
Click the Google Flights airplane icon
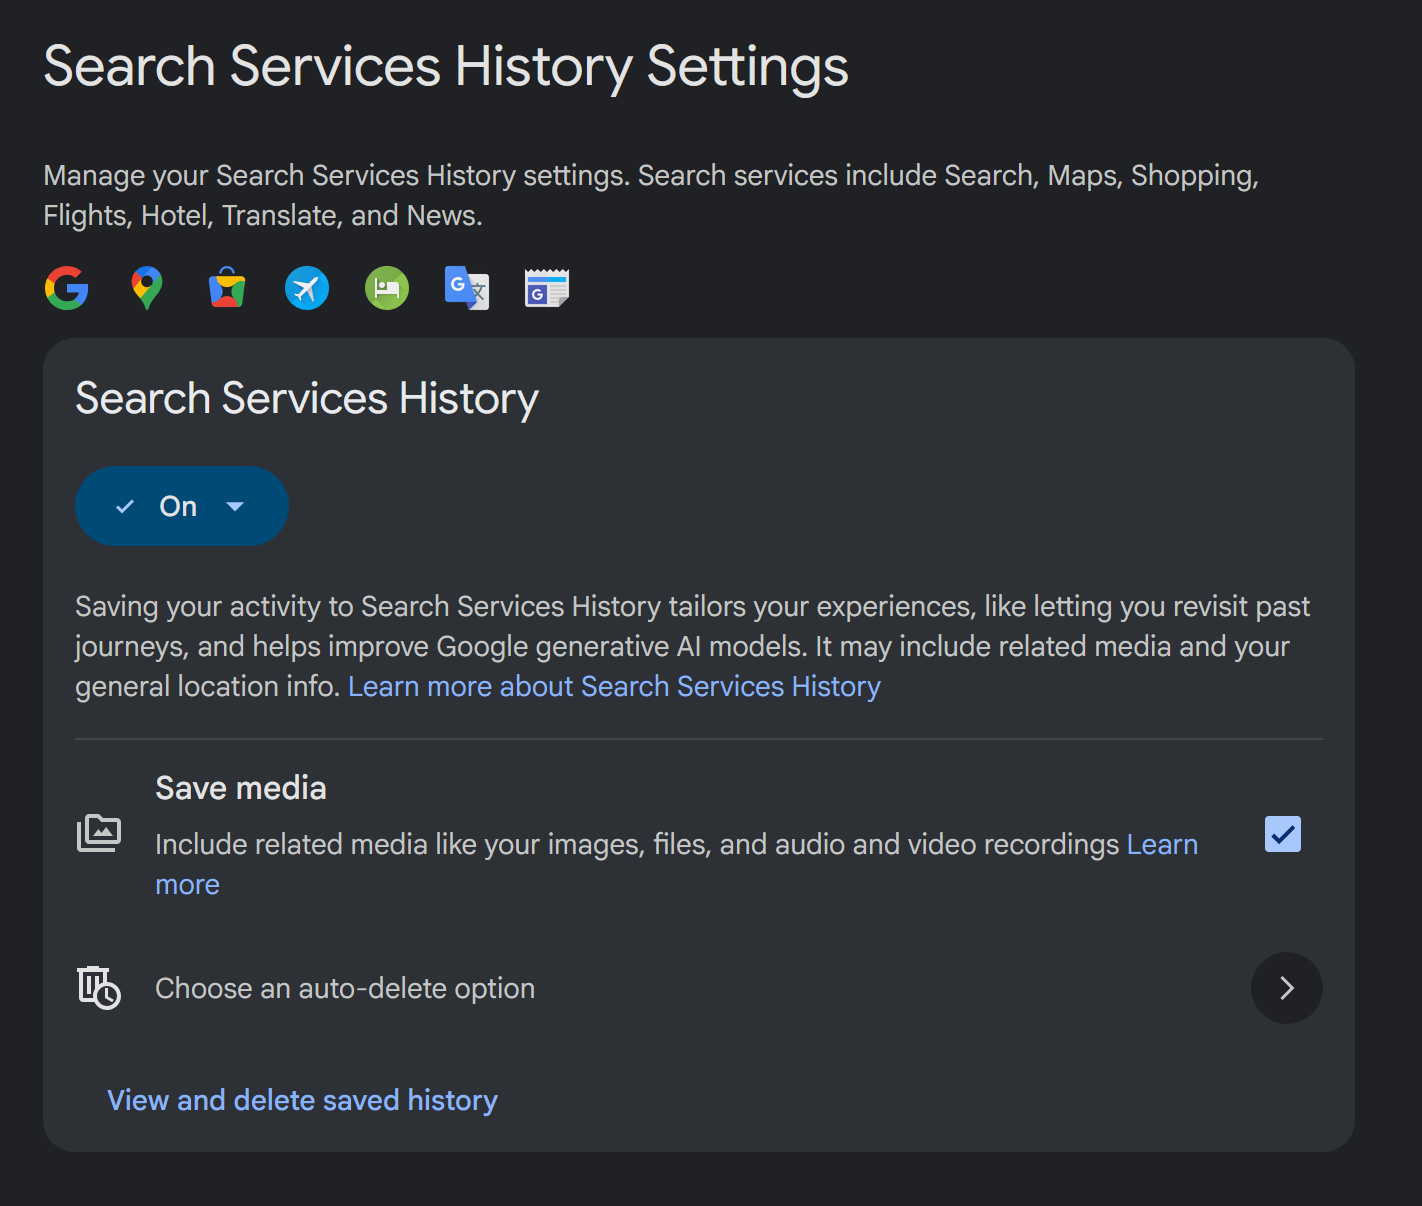307,288
